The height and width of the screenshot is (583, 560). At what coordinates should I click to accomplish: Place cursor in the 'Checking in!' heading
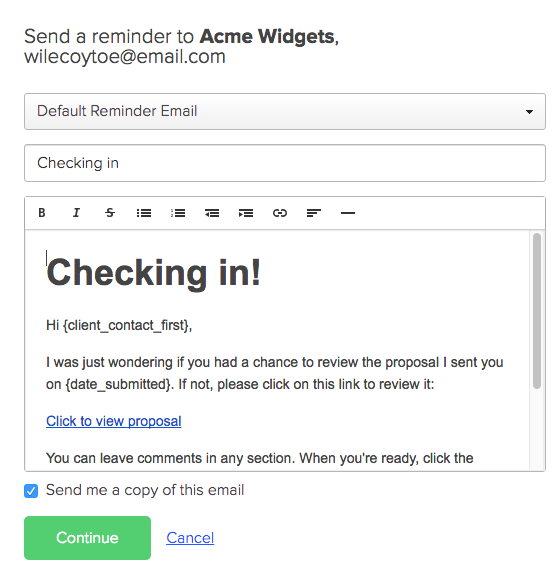[154, 273]
